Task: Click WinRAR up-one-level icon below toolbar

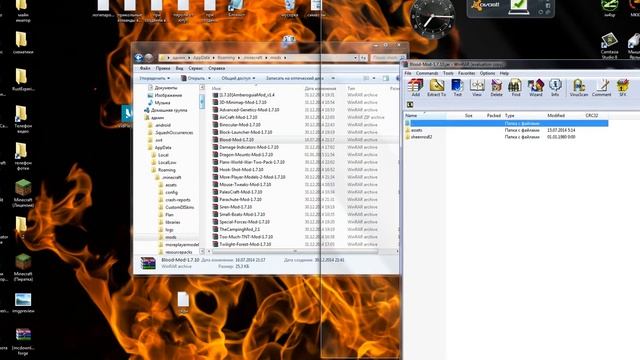Action: 410,105
